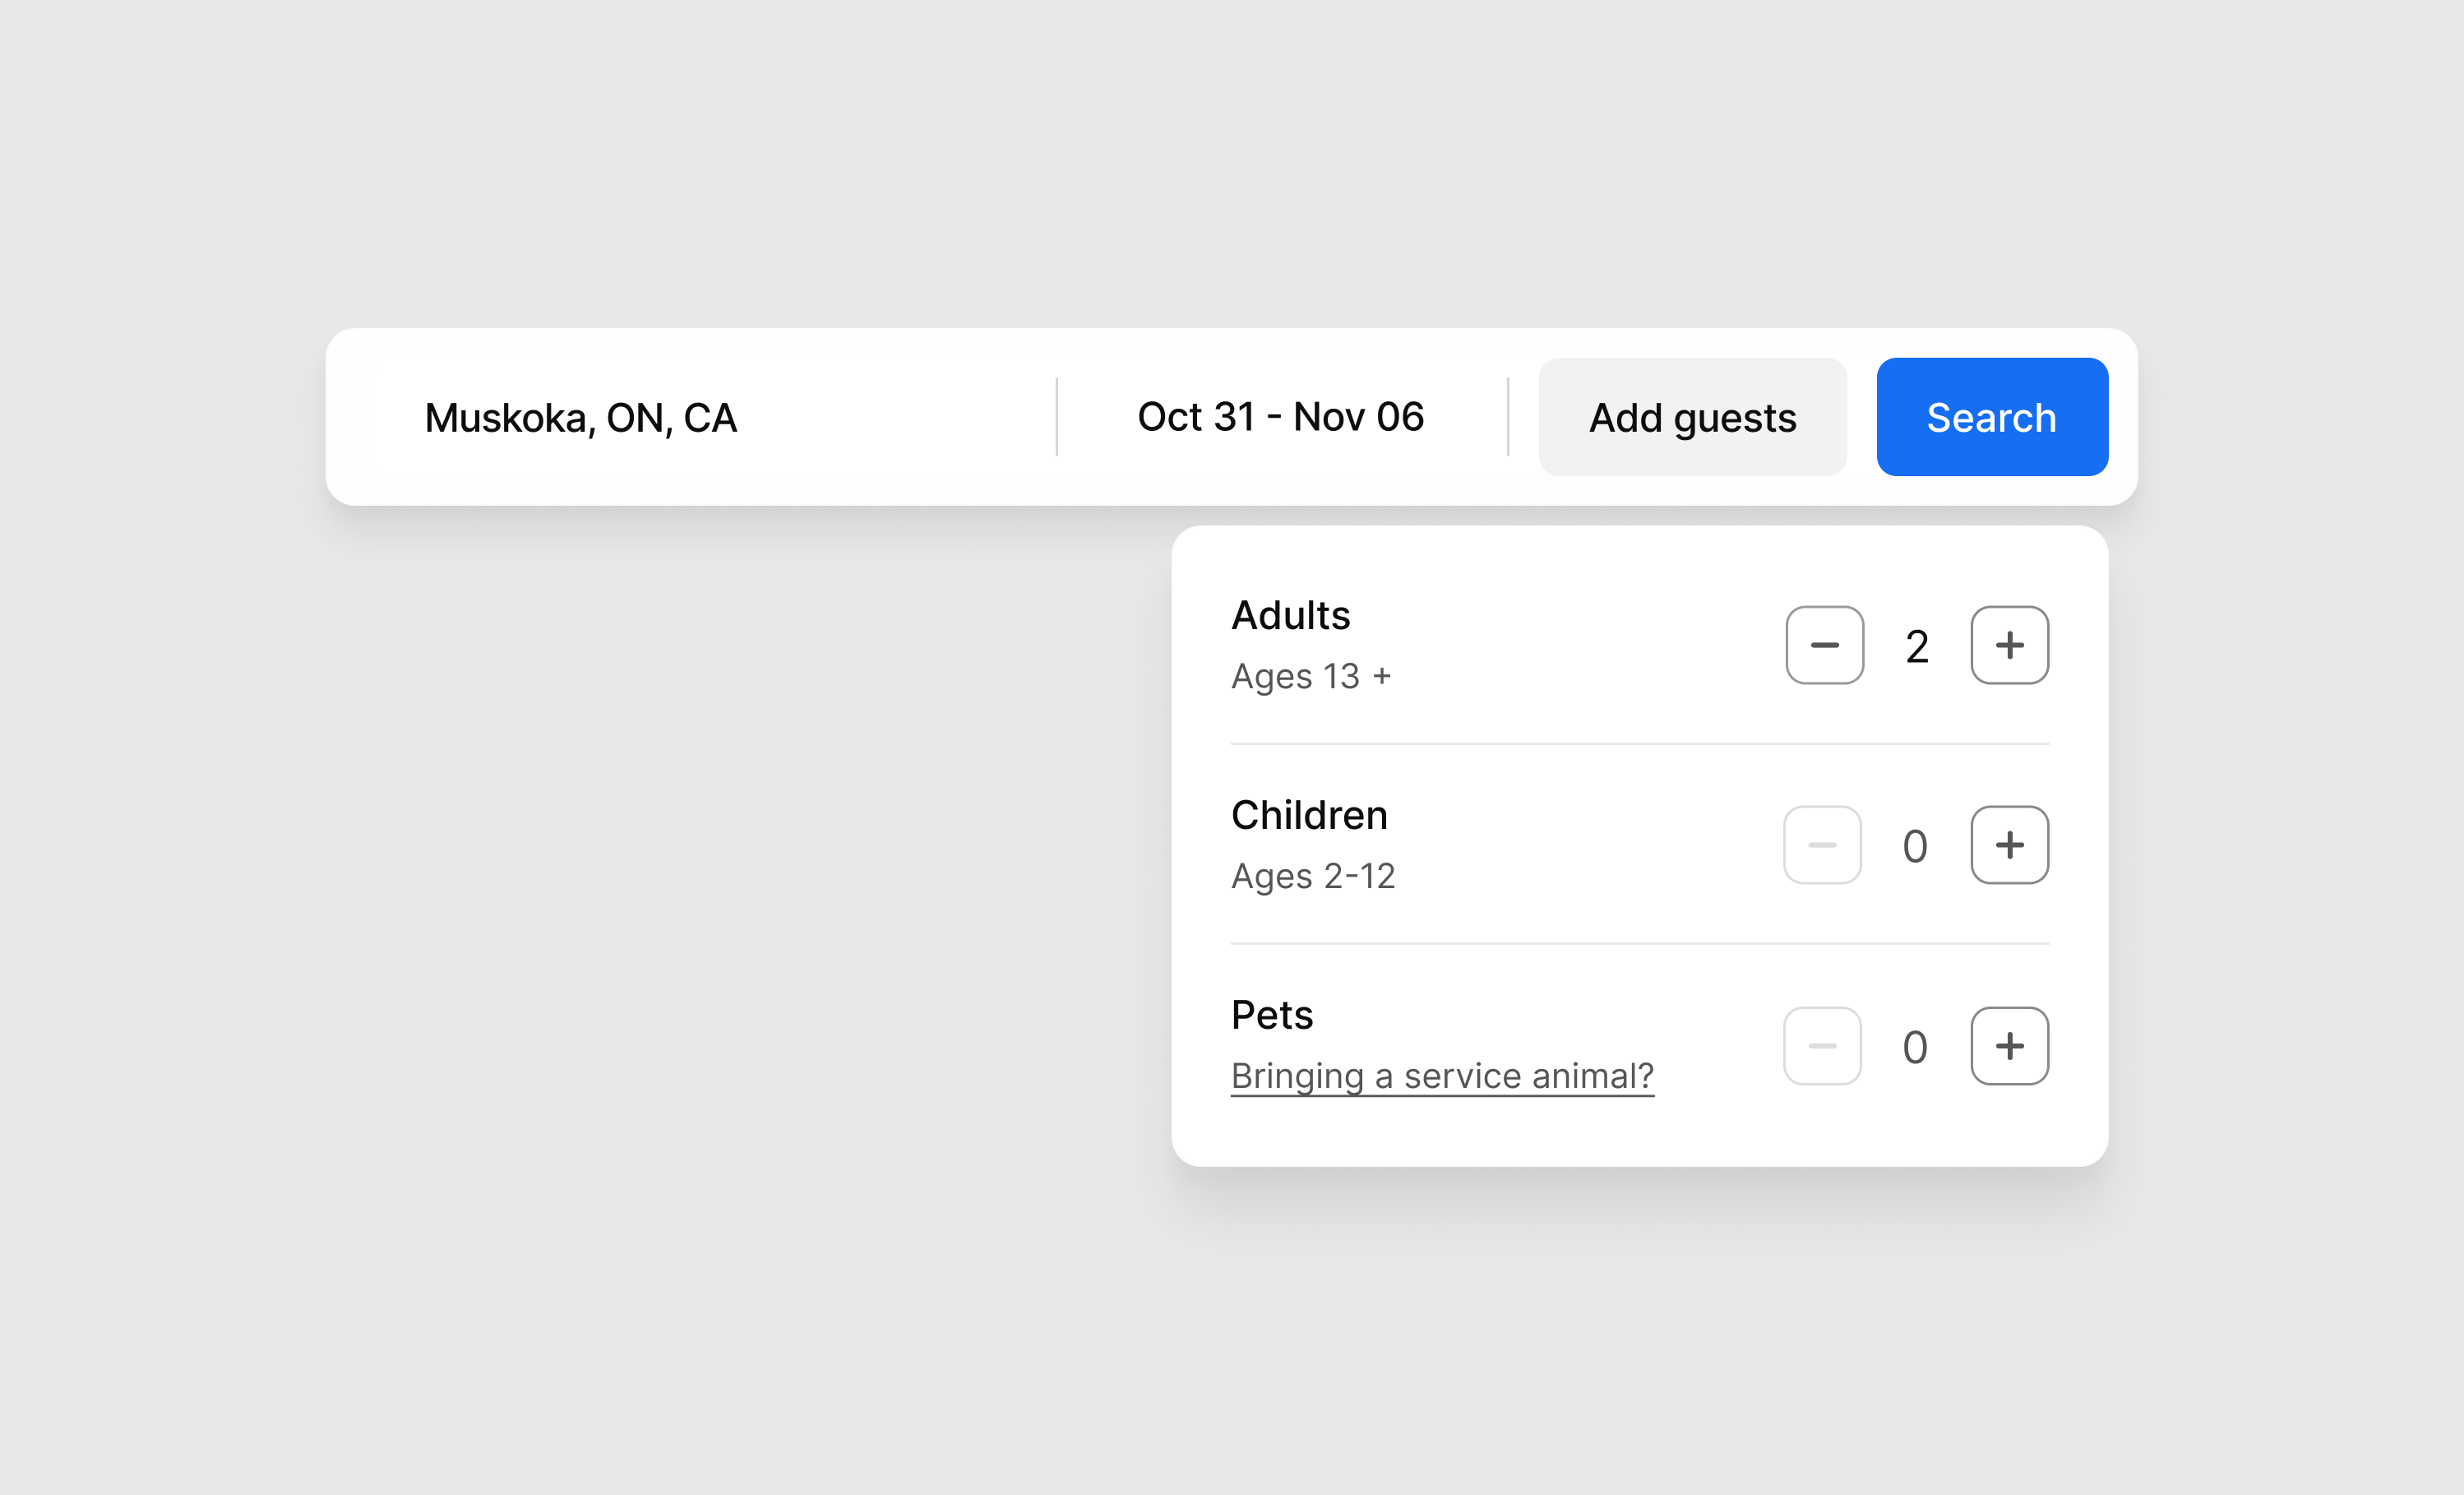Click the Pets count value of 0
Screen dimensions: 2464x1495
[x=1915, y=1048]
